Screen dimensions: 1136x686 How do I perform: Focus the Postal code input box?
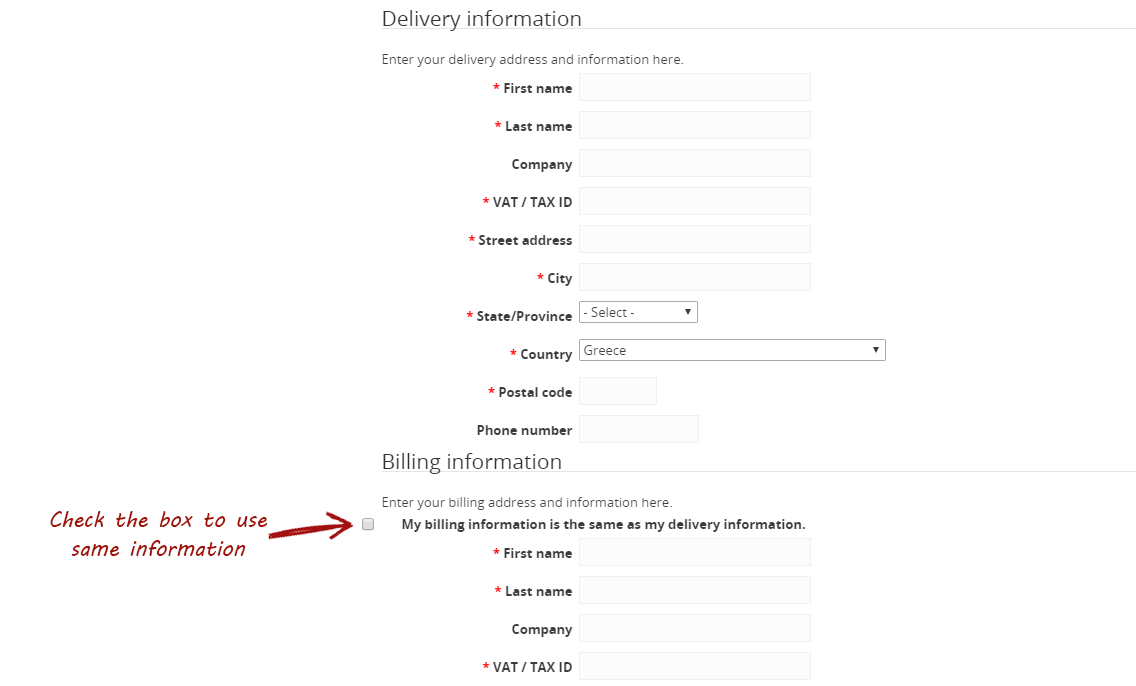click(618, 391)
